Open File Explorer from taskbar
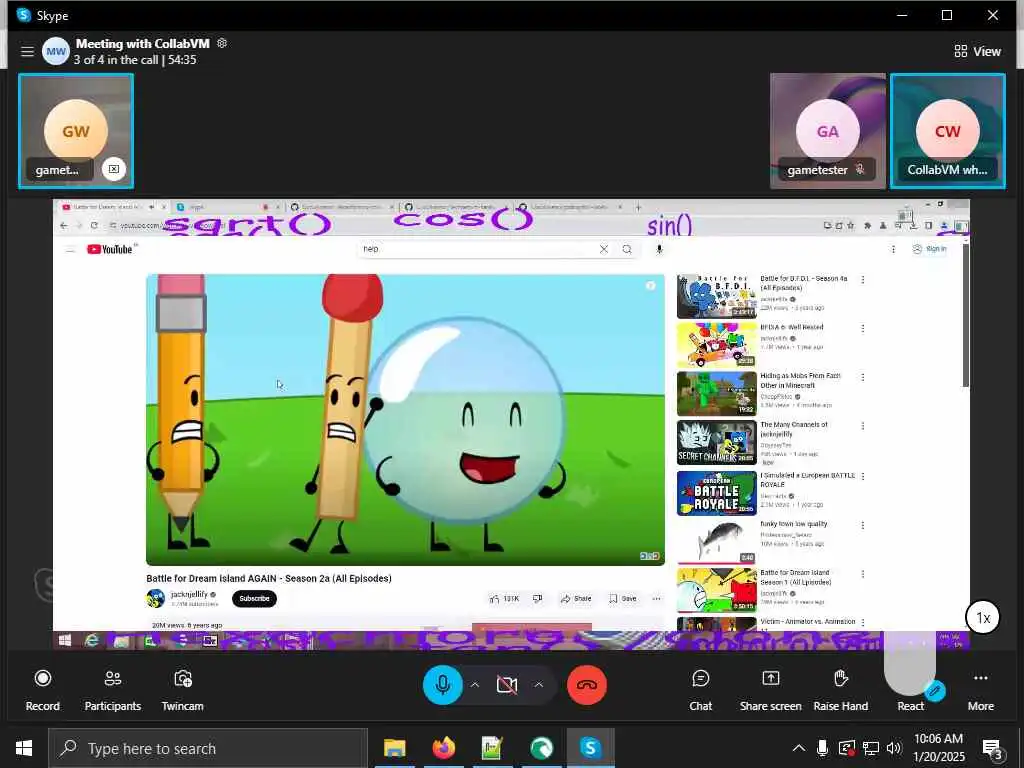1024x768 pixels. click(x=394, y=748)
